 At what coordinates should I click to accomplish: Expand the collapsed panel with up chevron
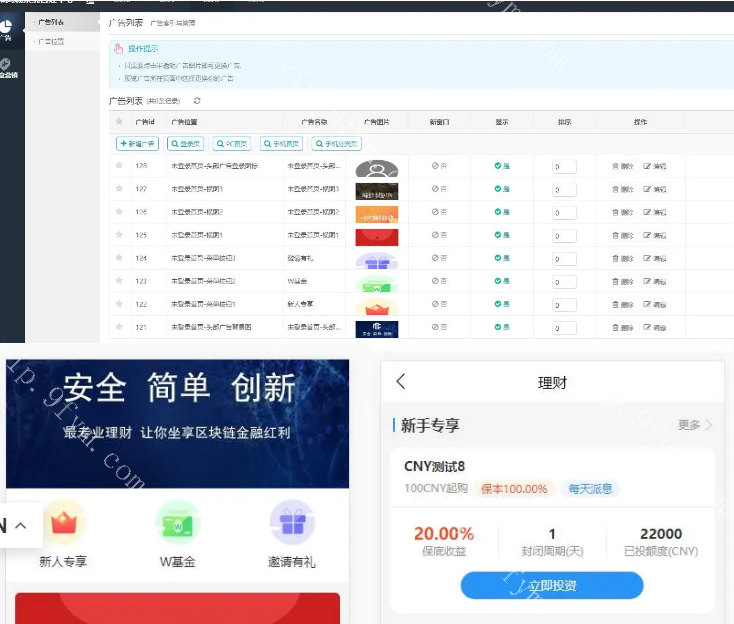21,525
